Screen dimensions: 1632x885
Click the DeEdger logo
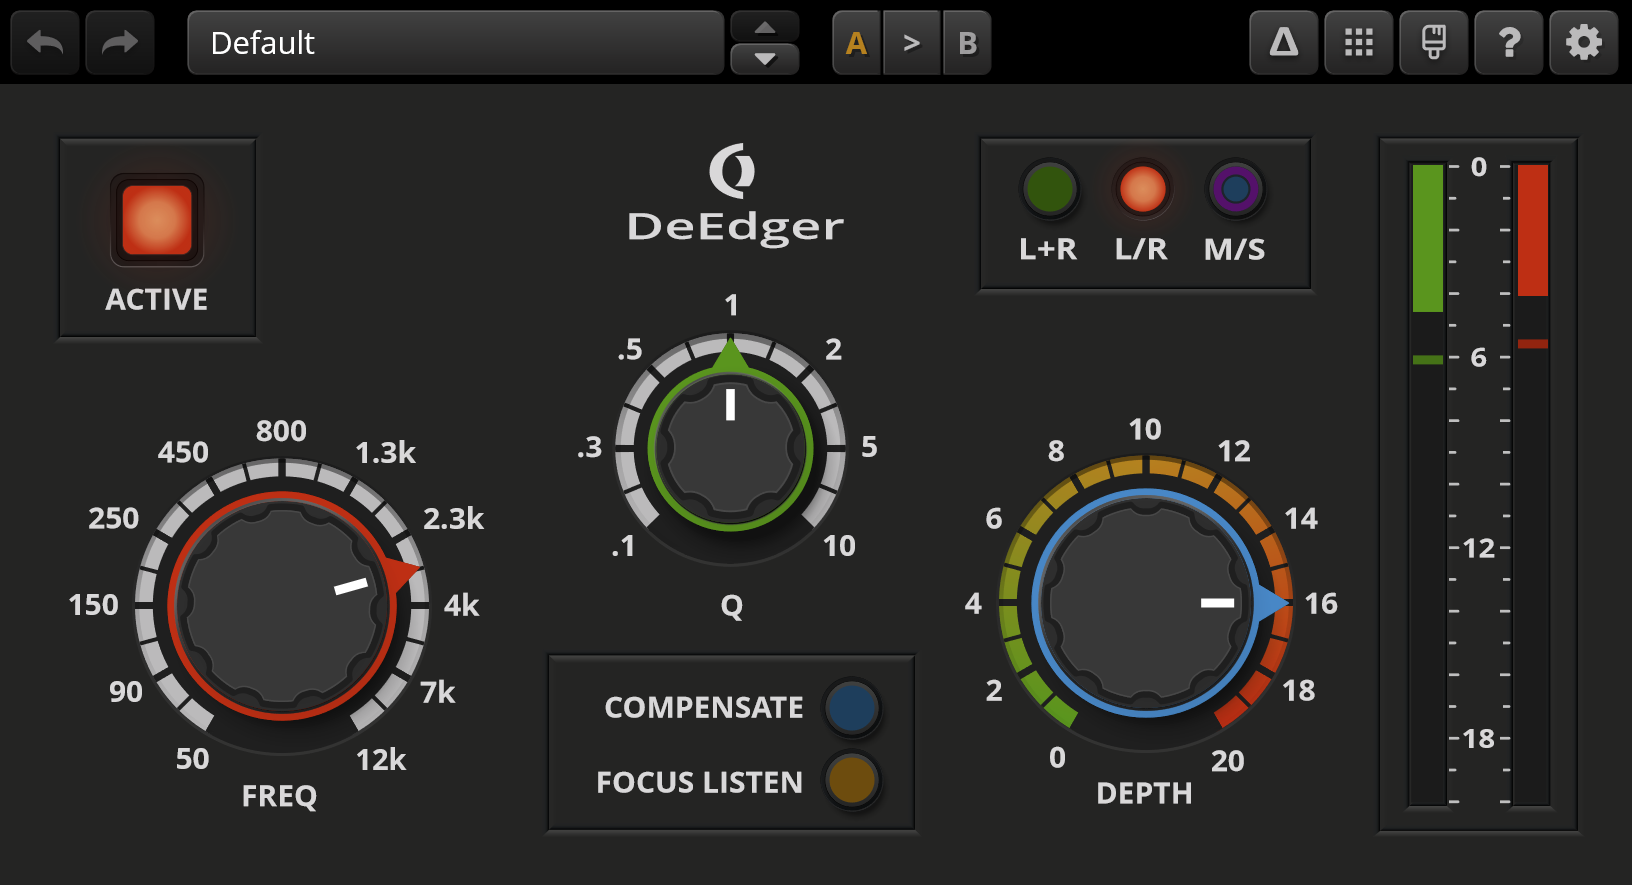pyautogui.click(x=735, y=195)
